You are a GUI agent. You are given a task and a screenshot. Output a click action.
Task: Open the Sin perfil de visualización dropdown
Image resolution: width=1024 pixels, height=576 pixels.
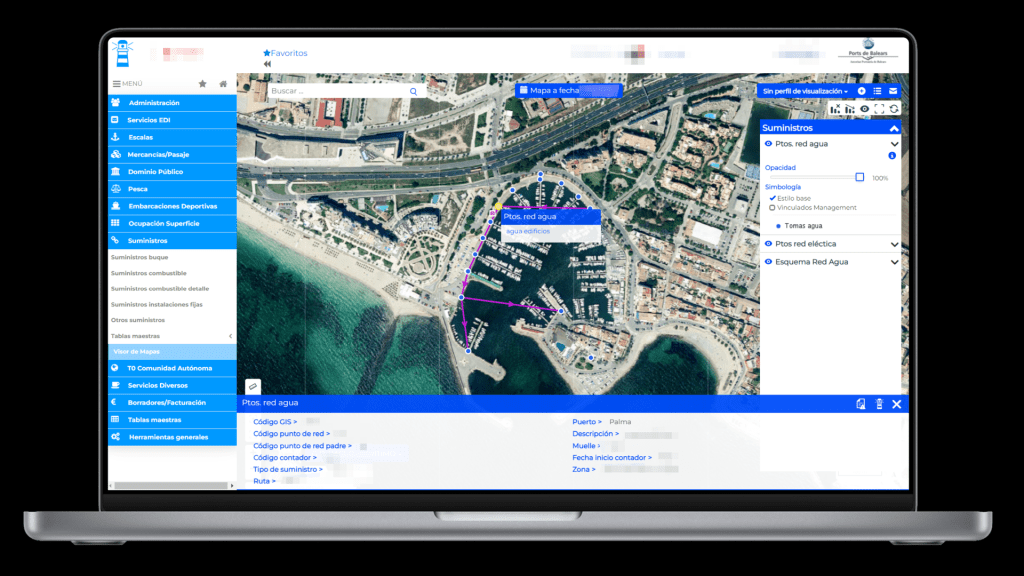[805, 91]
